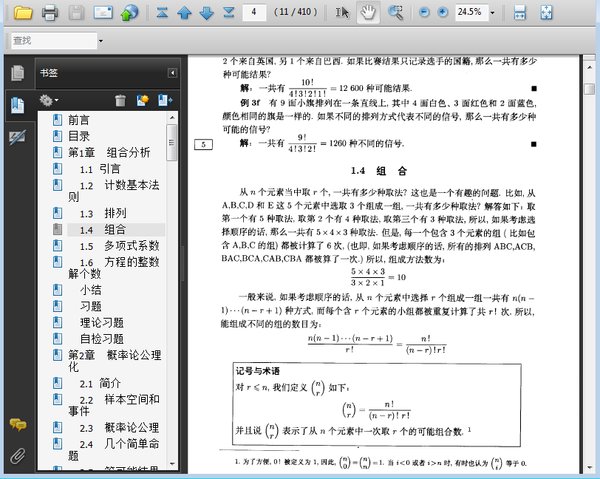Image resolution: width=600 pixels, height=479 pixels.
Task: Click the document scroll-down arrow
Action: tap(590, 468)
